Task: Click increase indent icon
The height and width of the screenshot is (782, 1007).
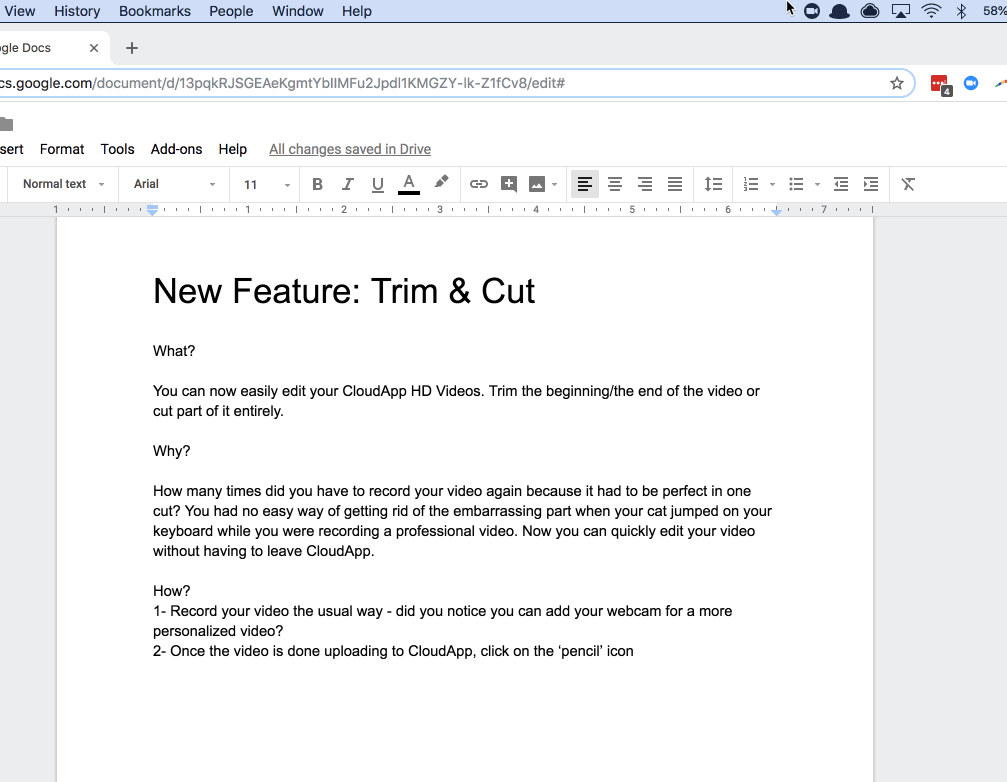Action: click(x=871, y=184)
